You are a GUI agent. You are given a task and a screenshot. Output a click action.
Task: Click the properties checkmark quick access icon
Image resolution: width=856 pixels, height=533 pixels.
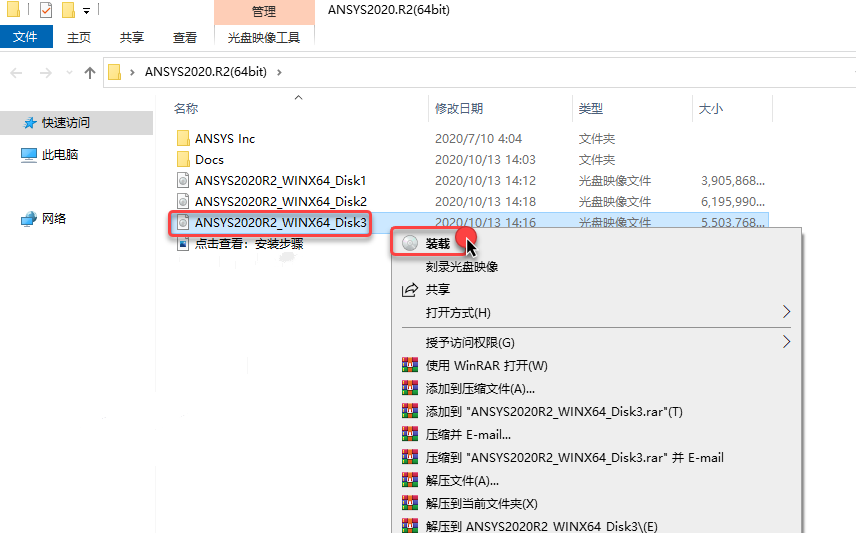pyautogui.click(x=46, y=9)
